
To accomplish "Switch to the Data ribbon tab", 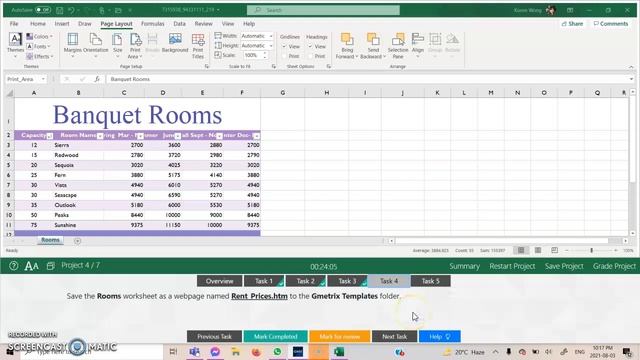I will click(180, 24).
